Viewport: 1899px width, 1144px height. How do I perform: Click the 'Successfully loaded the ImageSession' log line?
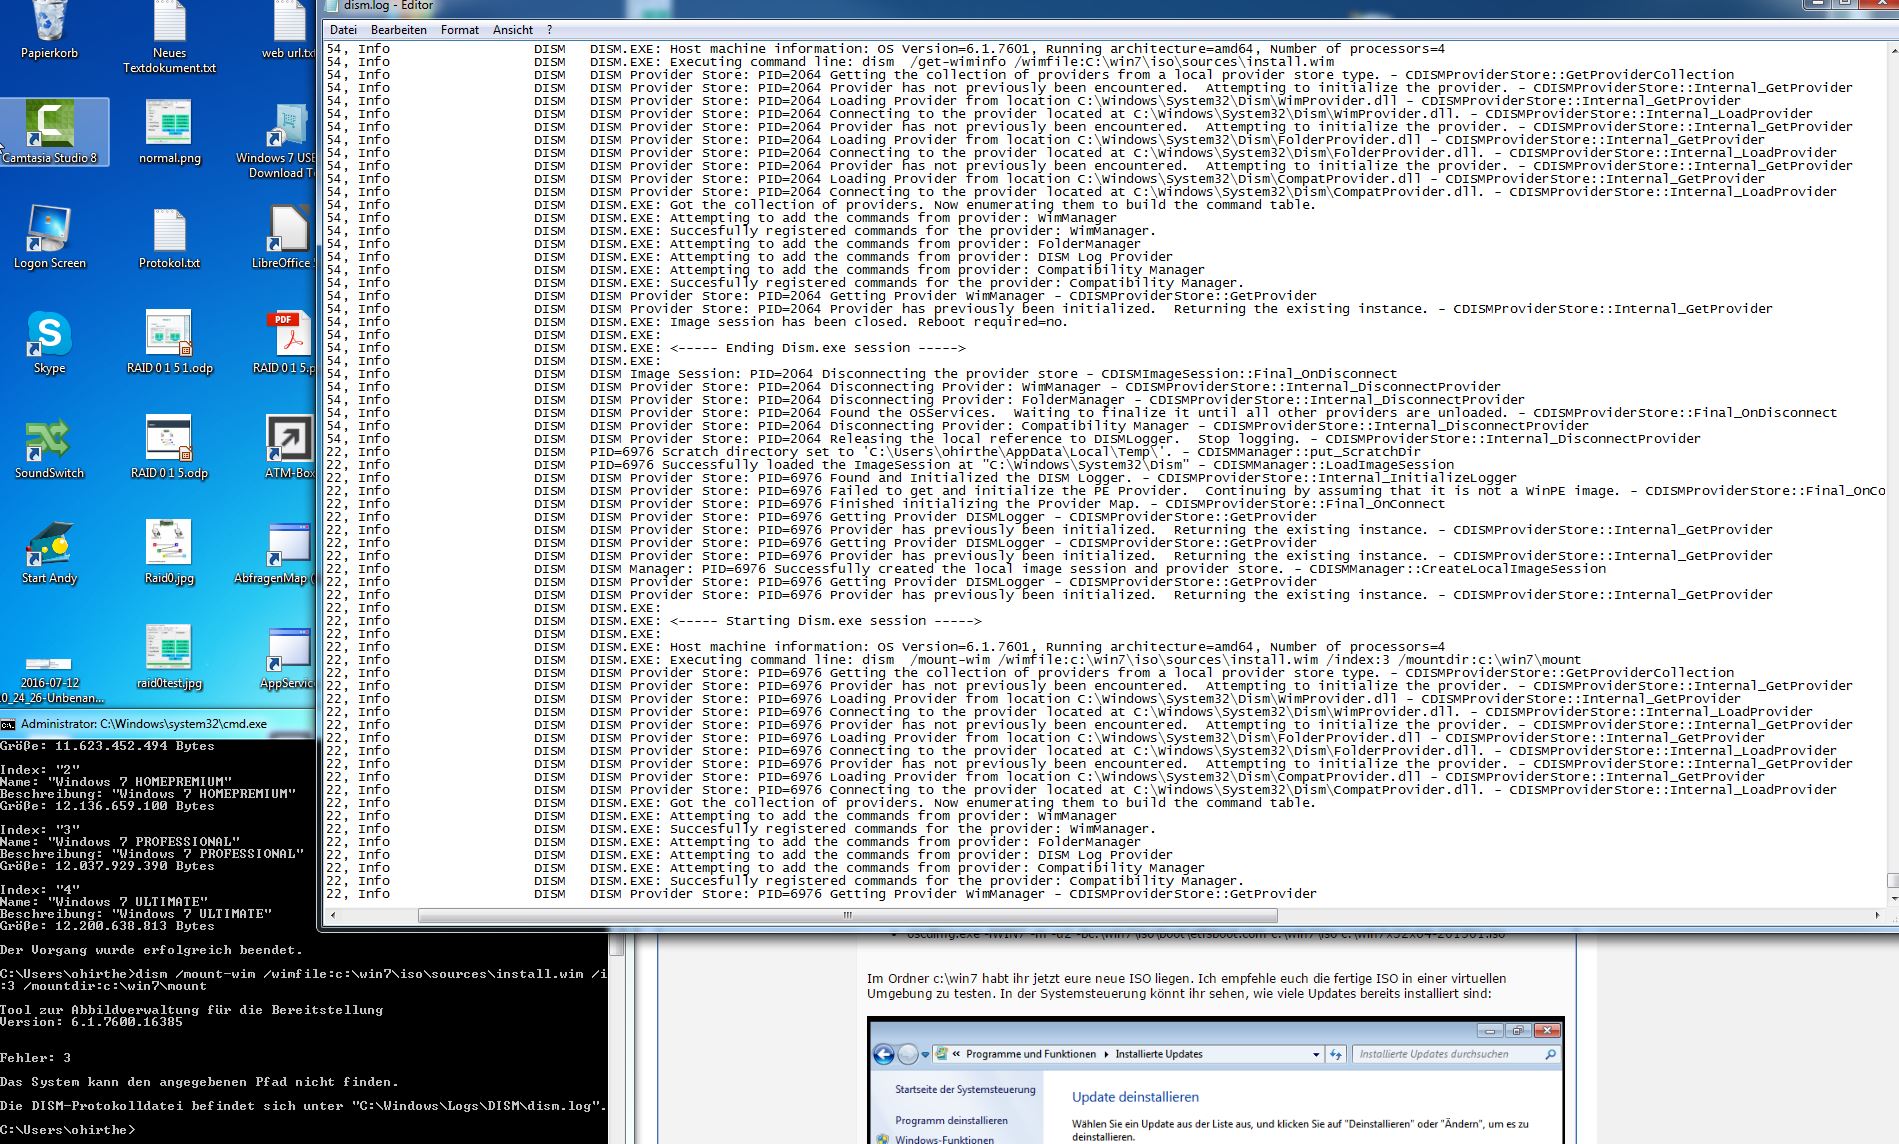[1021, 465]
